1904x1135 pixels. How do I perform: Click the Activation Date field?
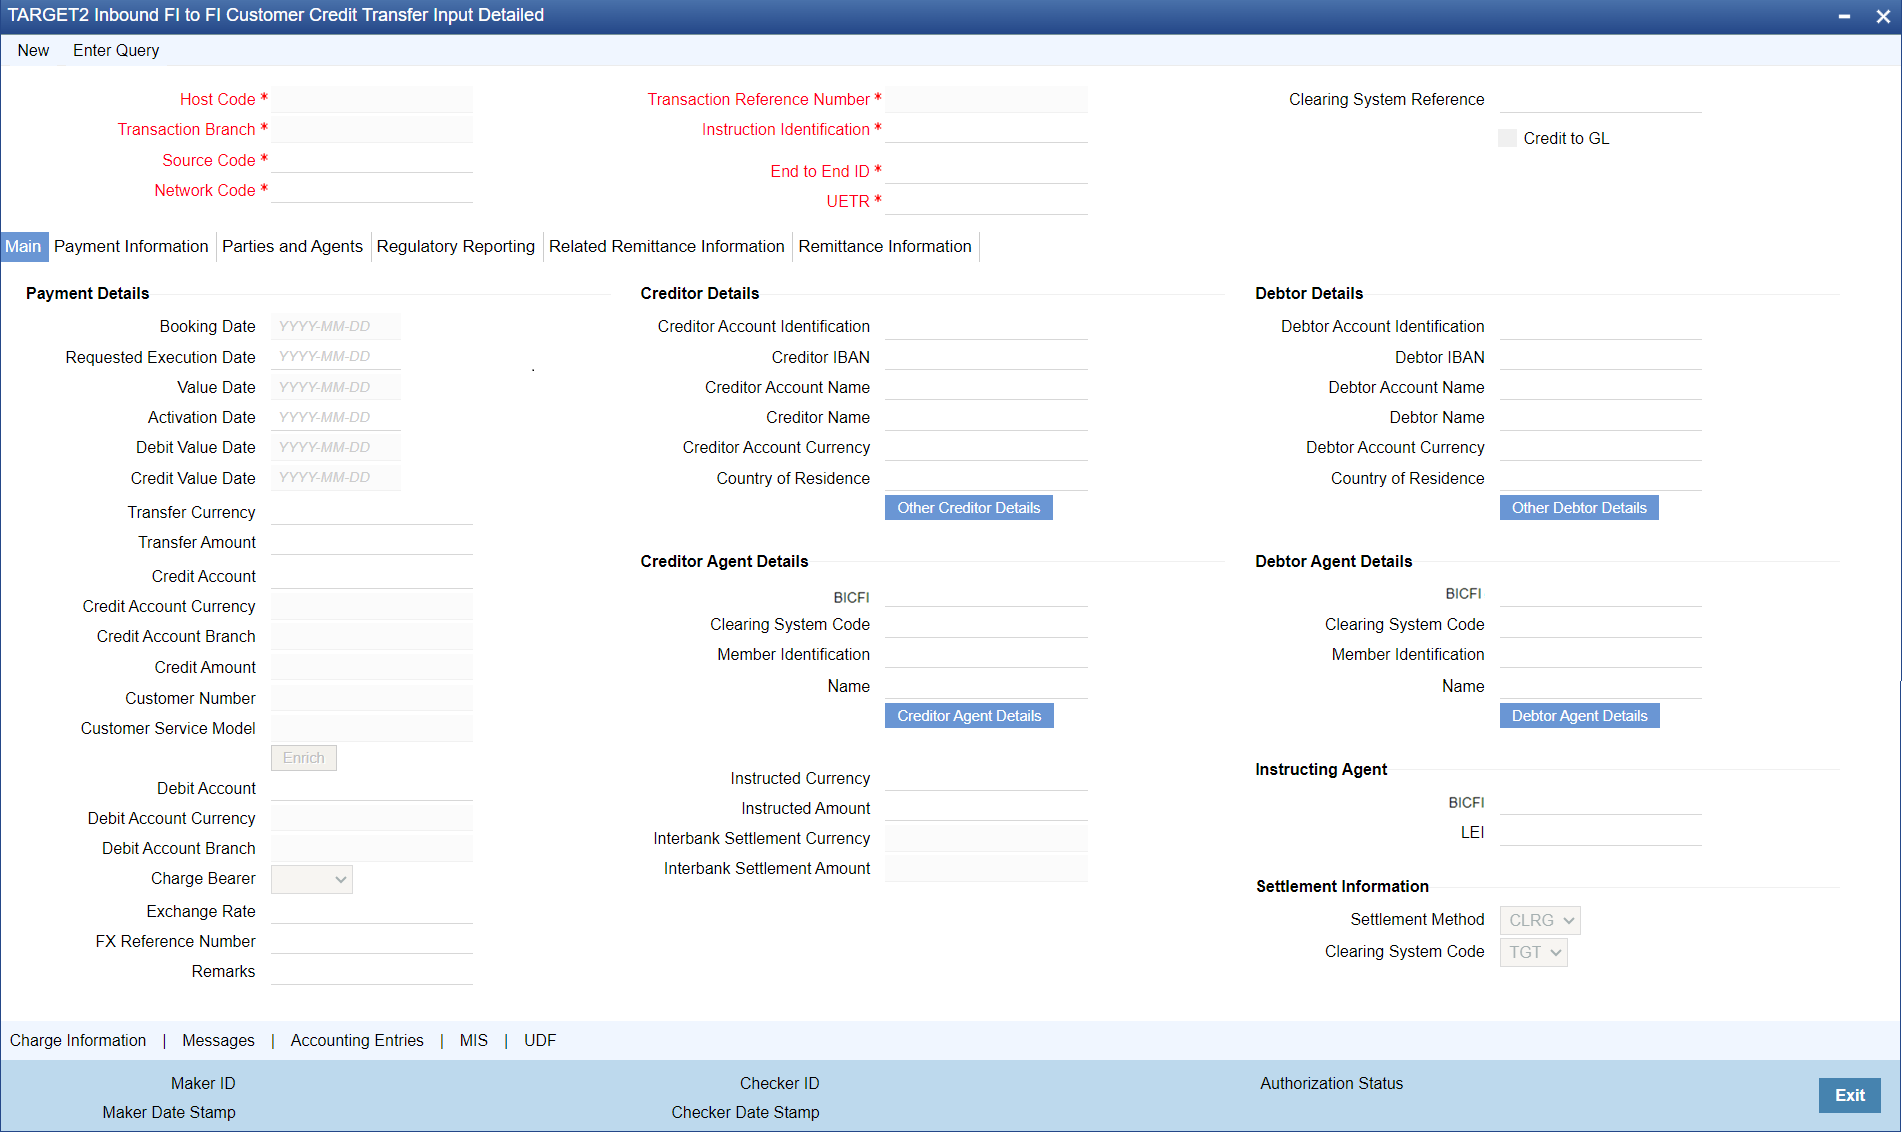[x=336, y=417]
